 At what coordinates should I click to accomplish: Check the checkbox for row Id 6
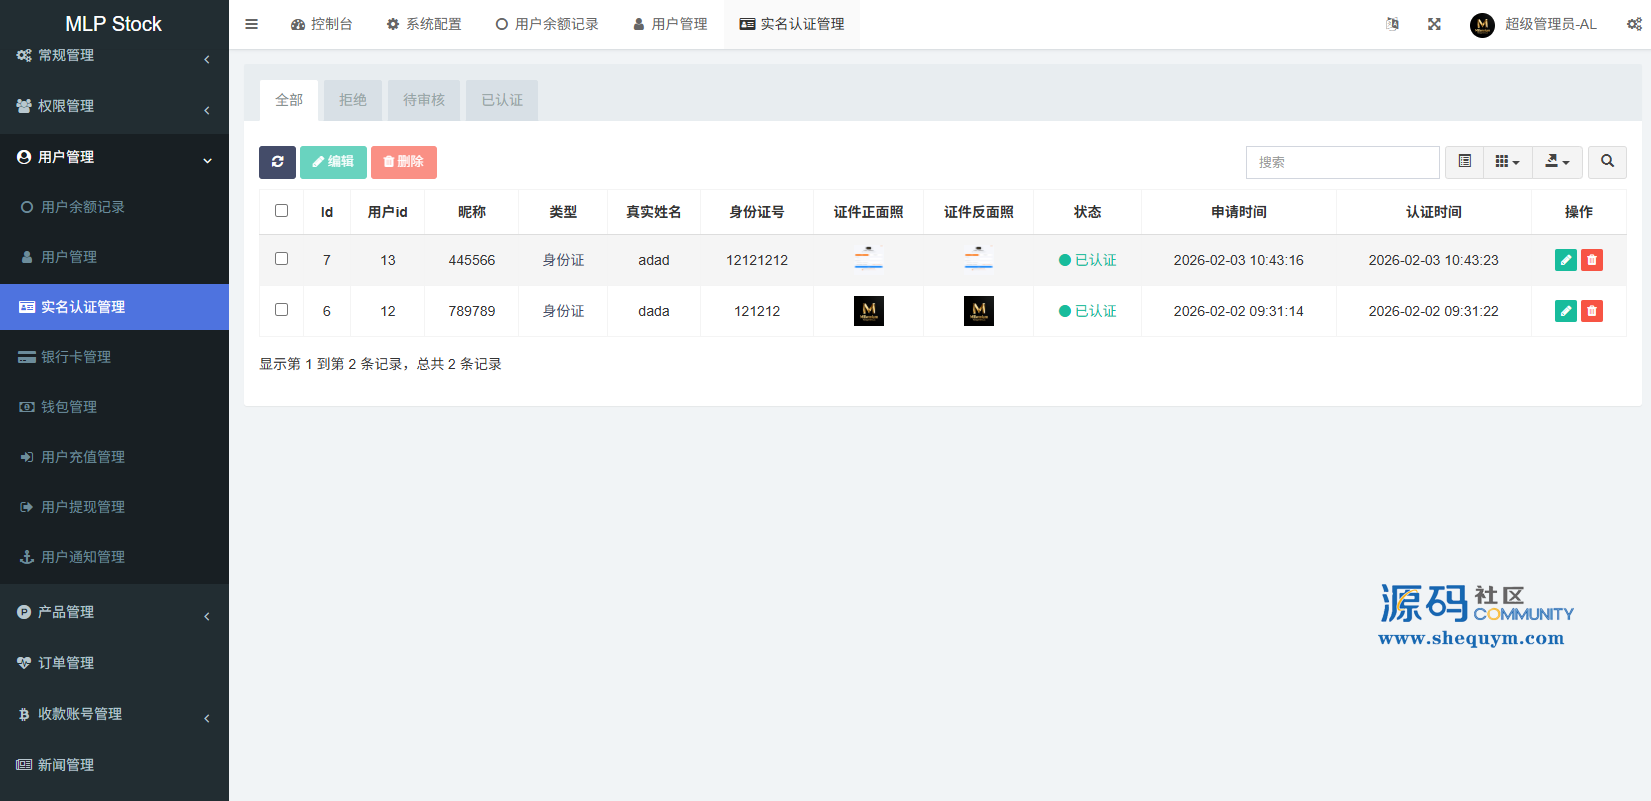coord(281,310)
